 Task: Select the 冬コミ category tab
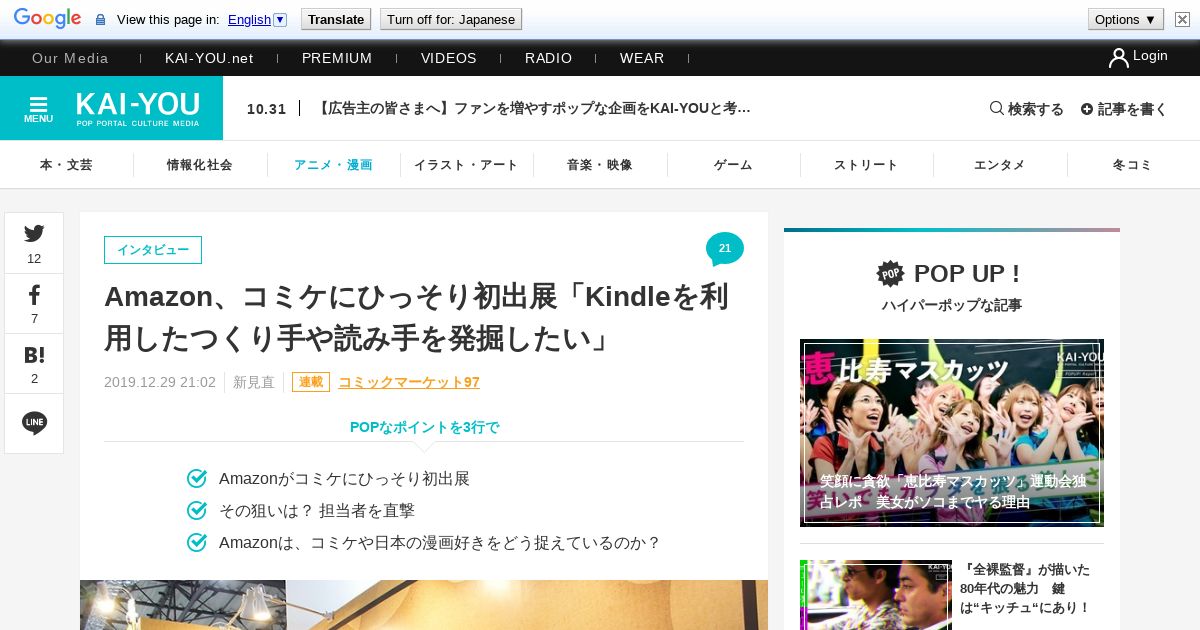pos(1133,165)
